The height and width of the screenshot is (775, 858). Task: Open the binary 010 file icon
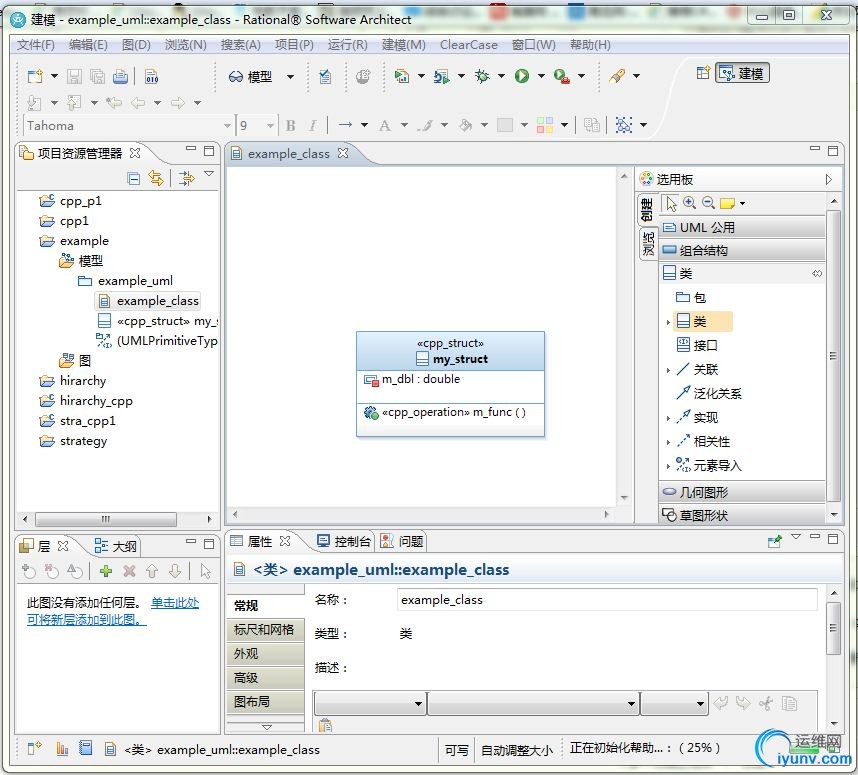[x=152, y=77]
